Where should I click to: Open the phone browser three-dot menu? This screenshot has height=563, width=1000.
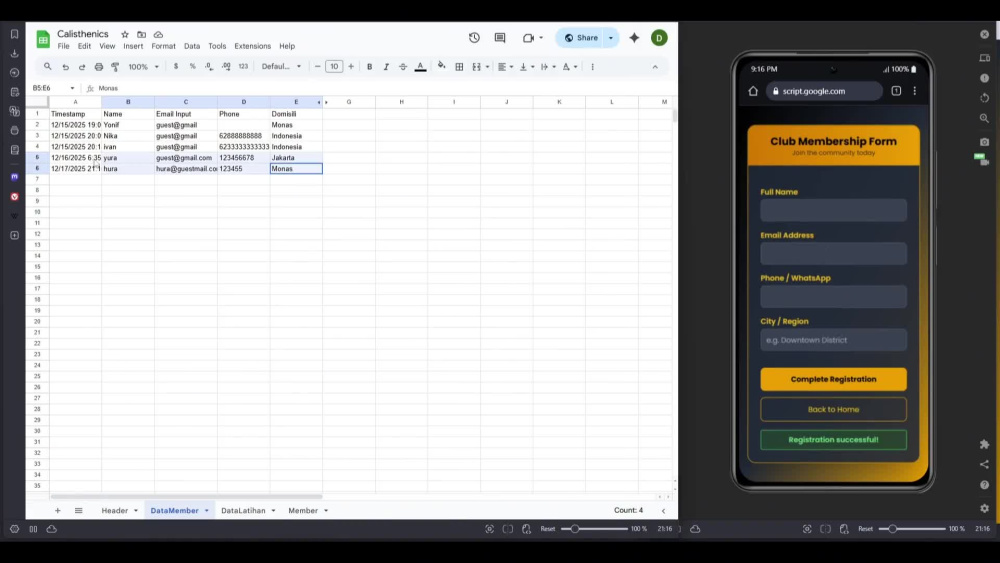(x=915, y=91)
